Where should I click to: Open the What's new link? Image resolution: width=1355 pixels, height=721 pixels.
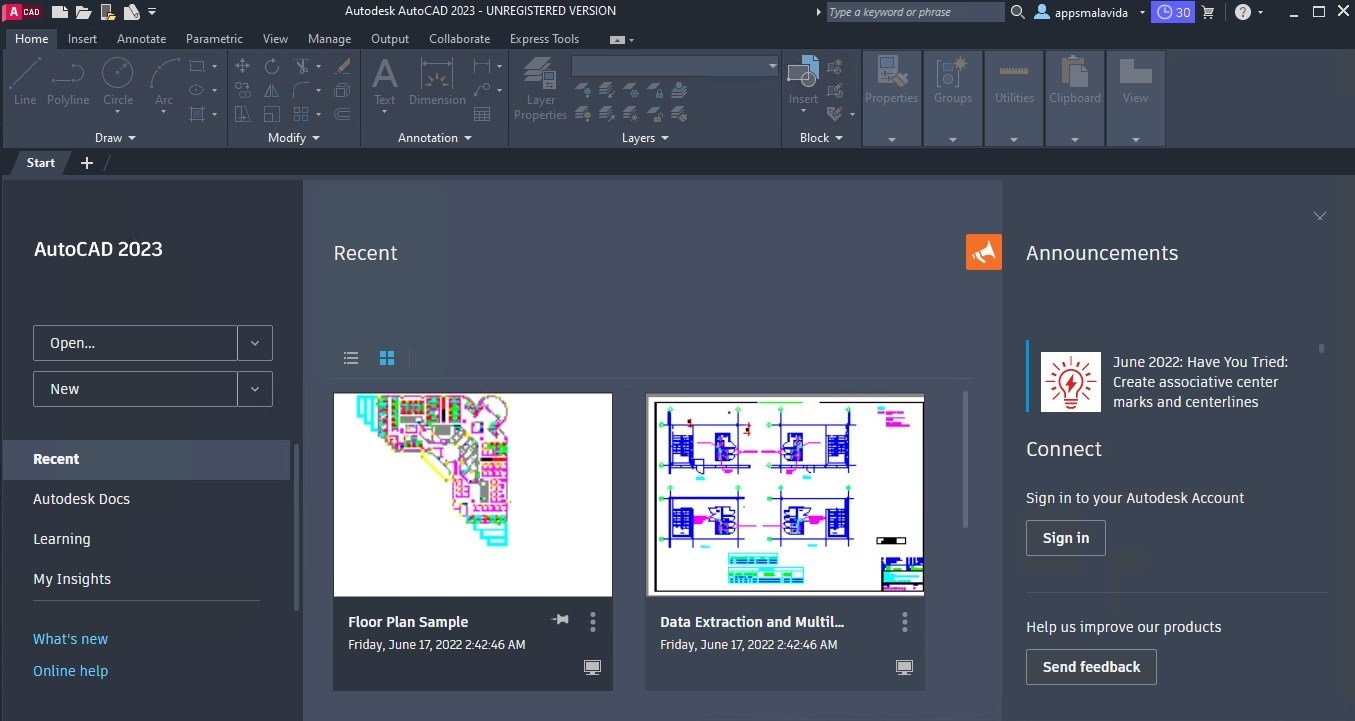coord(70,639)
